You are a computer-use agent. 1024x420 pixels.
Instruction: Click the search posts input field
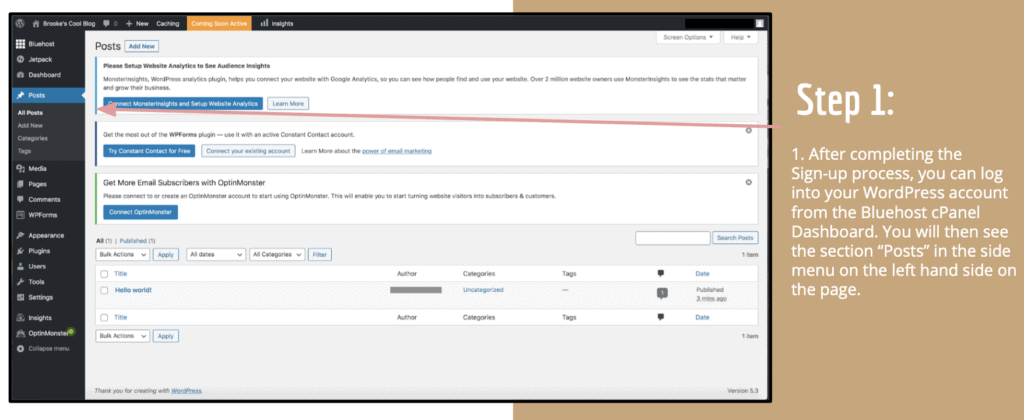click(x=672, y=238)
